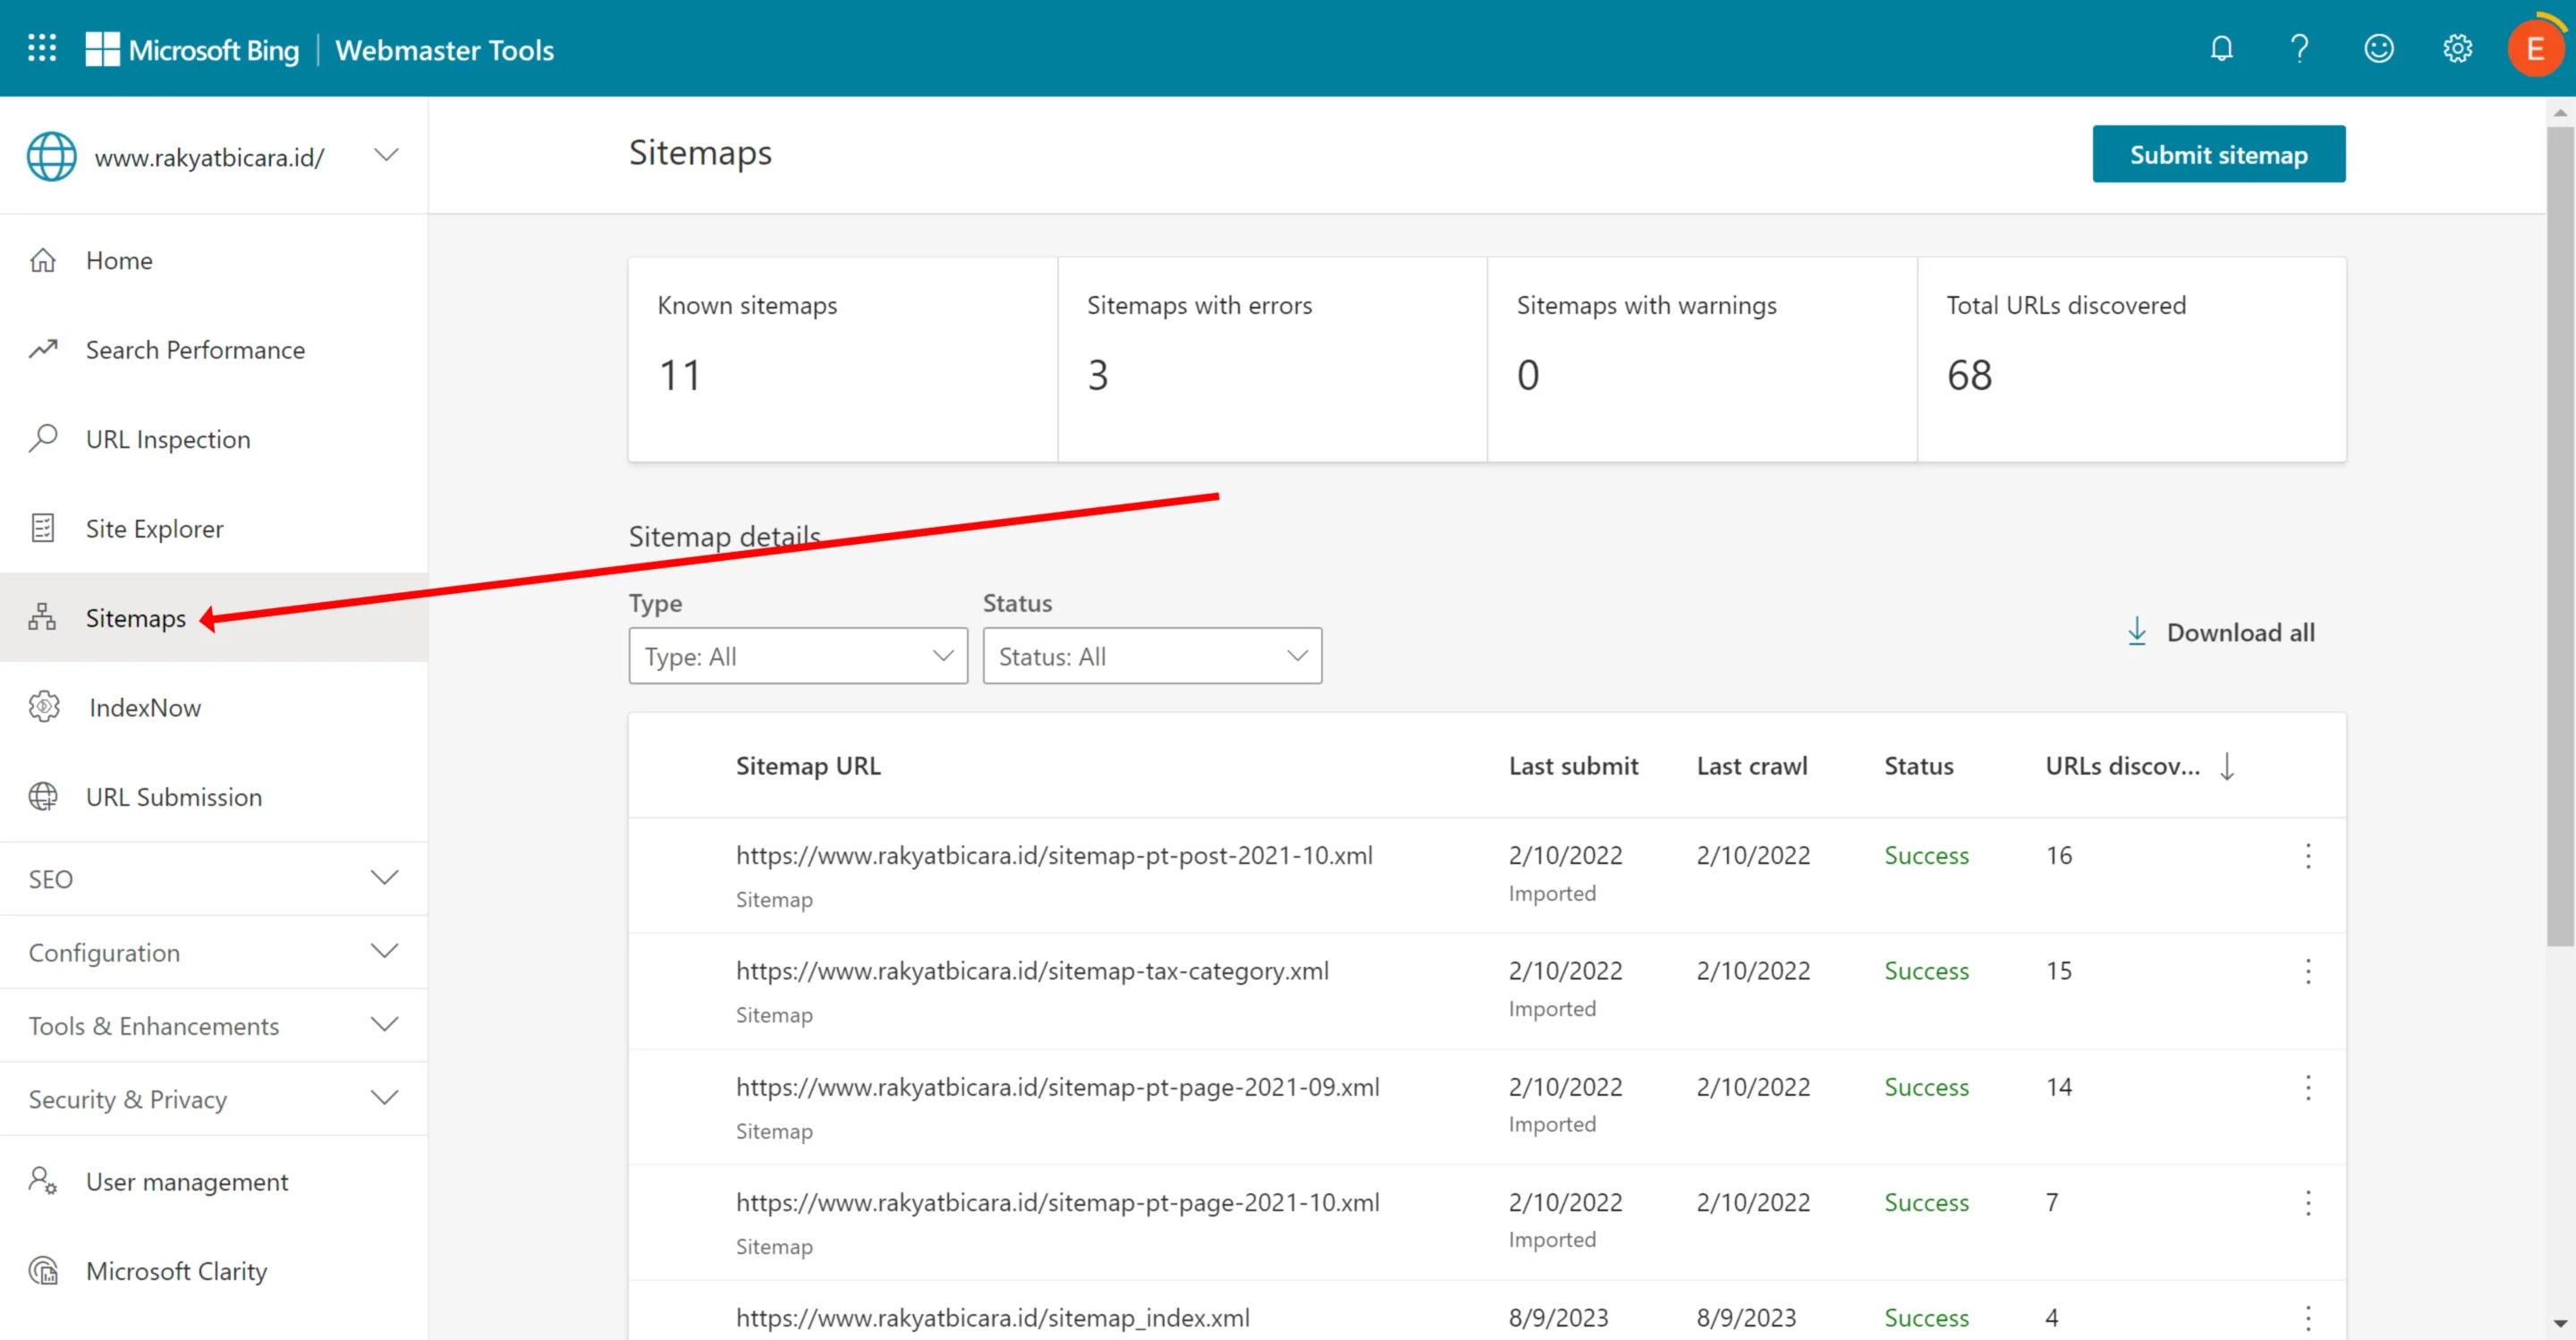Open more options for sitemap-pt-page-2021-10.xml

(x=2308, y=1202)
